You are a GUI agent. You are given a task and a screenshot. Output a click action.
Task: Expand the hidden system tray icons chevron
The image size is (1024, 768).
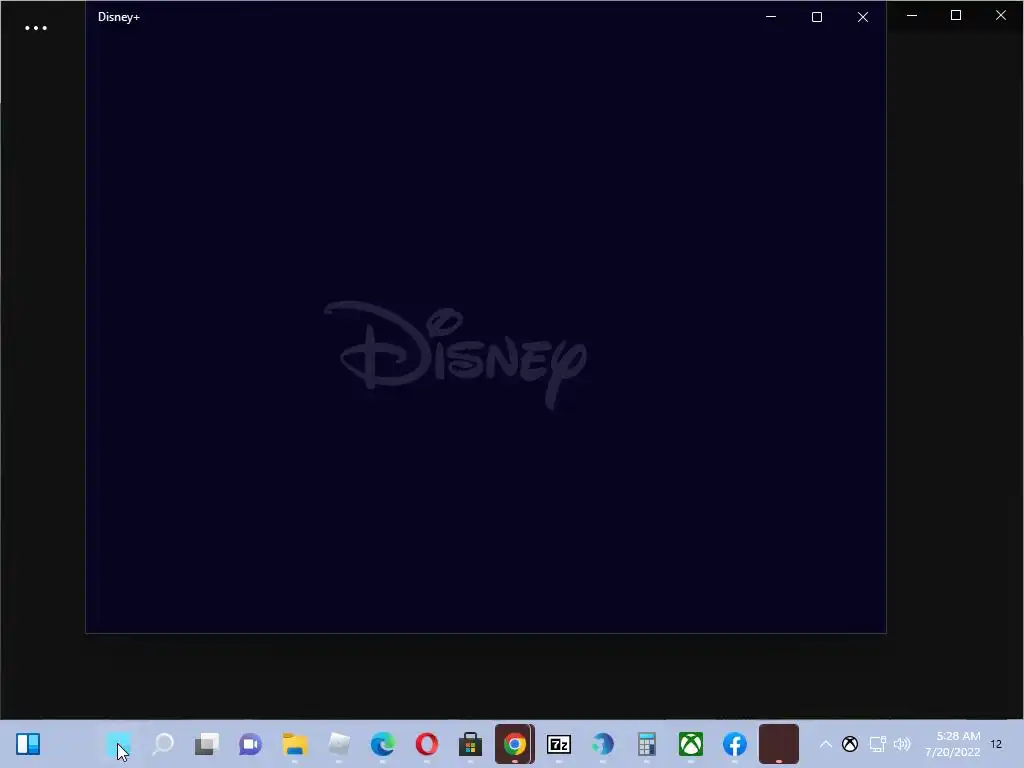click(825, 744)
